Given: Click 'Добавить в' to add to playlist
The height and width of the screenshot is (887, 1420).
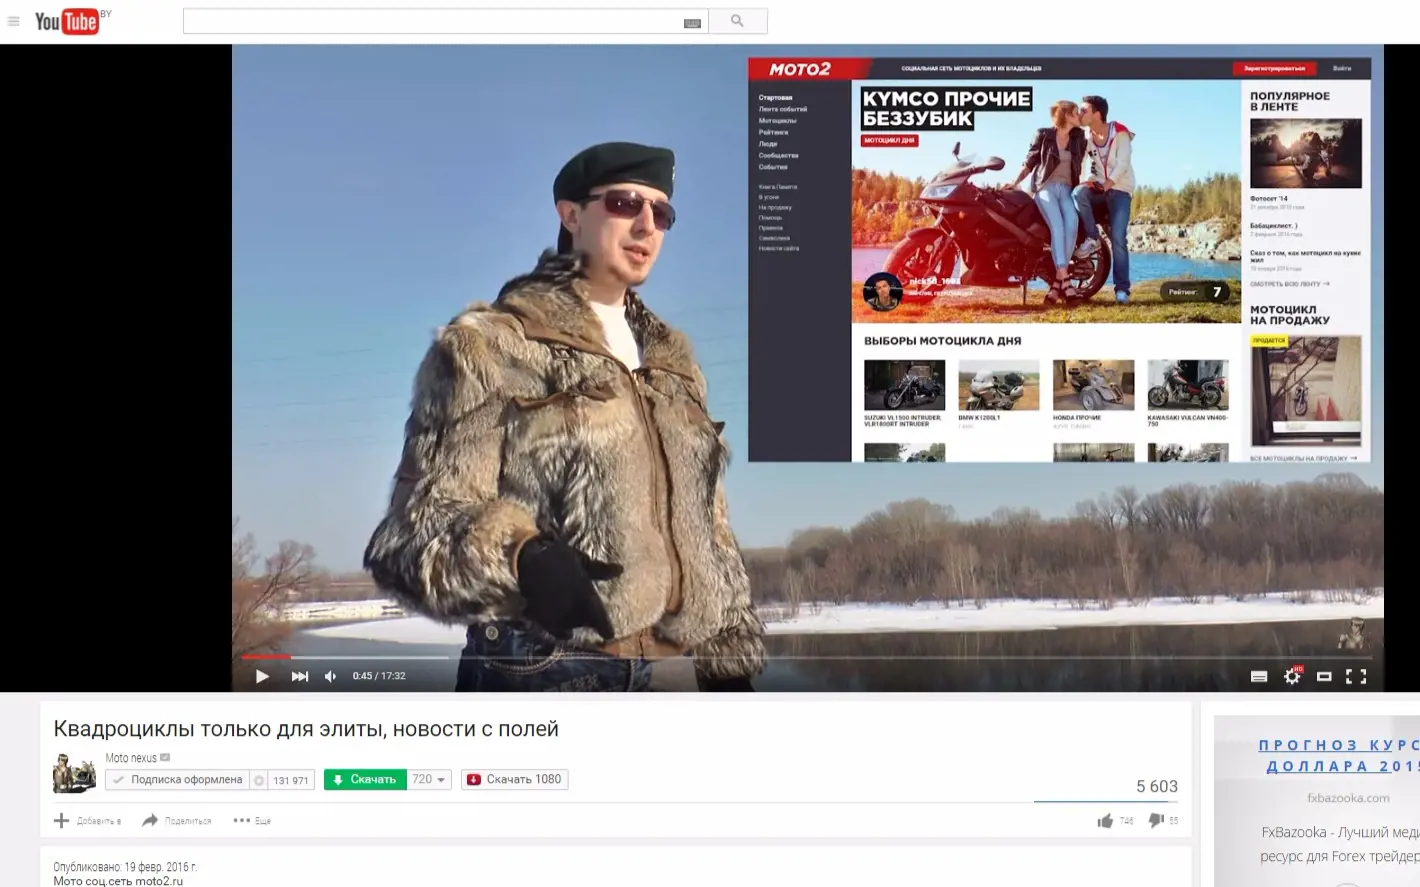Looking at the screenshot, I should tap(87, 821).
